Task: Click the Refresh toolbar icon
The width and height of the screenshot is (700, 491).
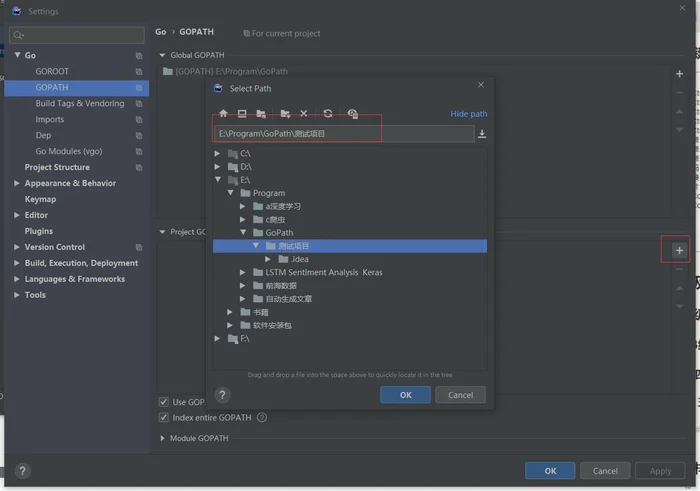Action: pyautogui.click(x=328, y=113)
